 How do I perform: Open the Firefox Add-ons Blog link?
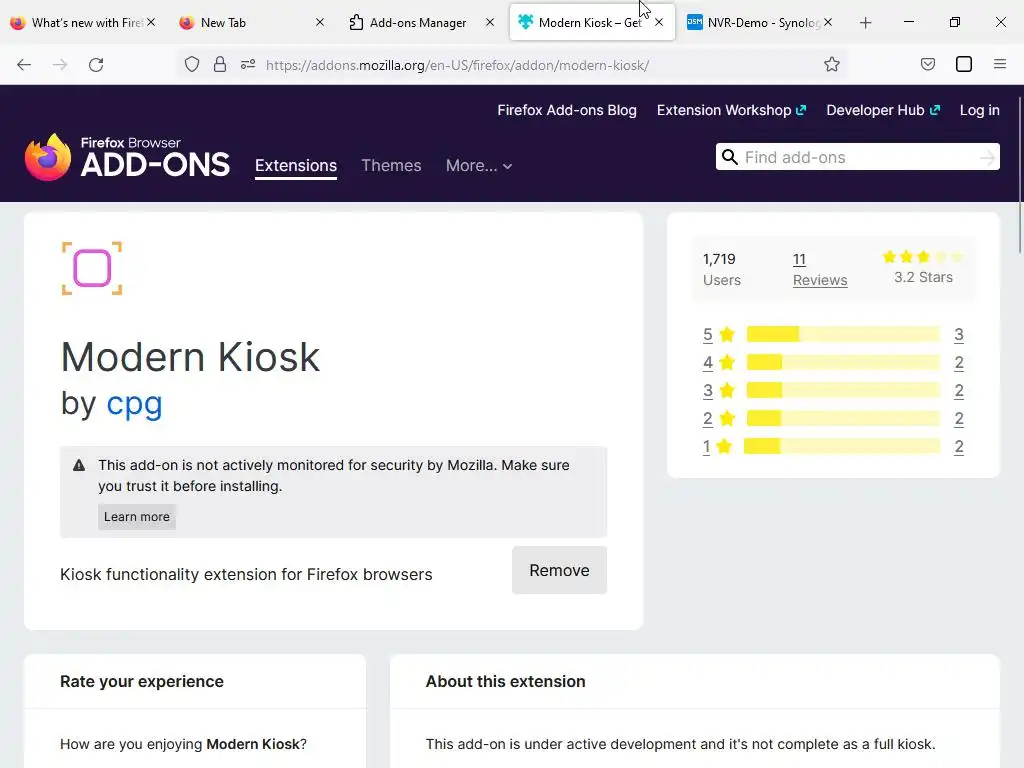[x=567, y=110]
